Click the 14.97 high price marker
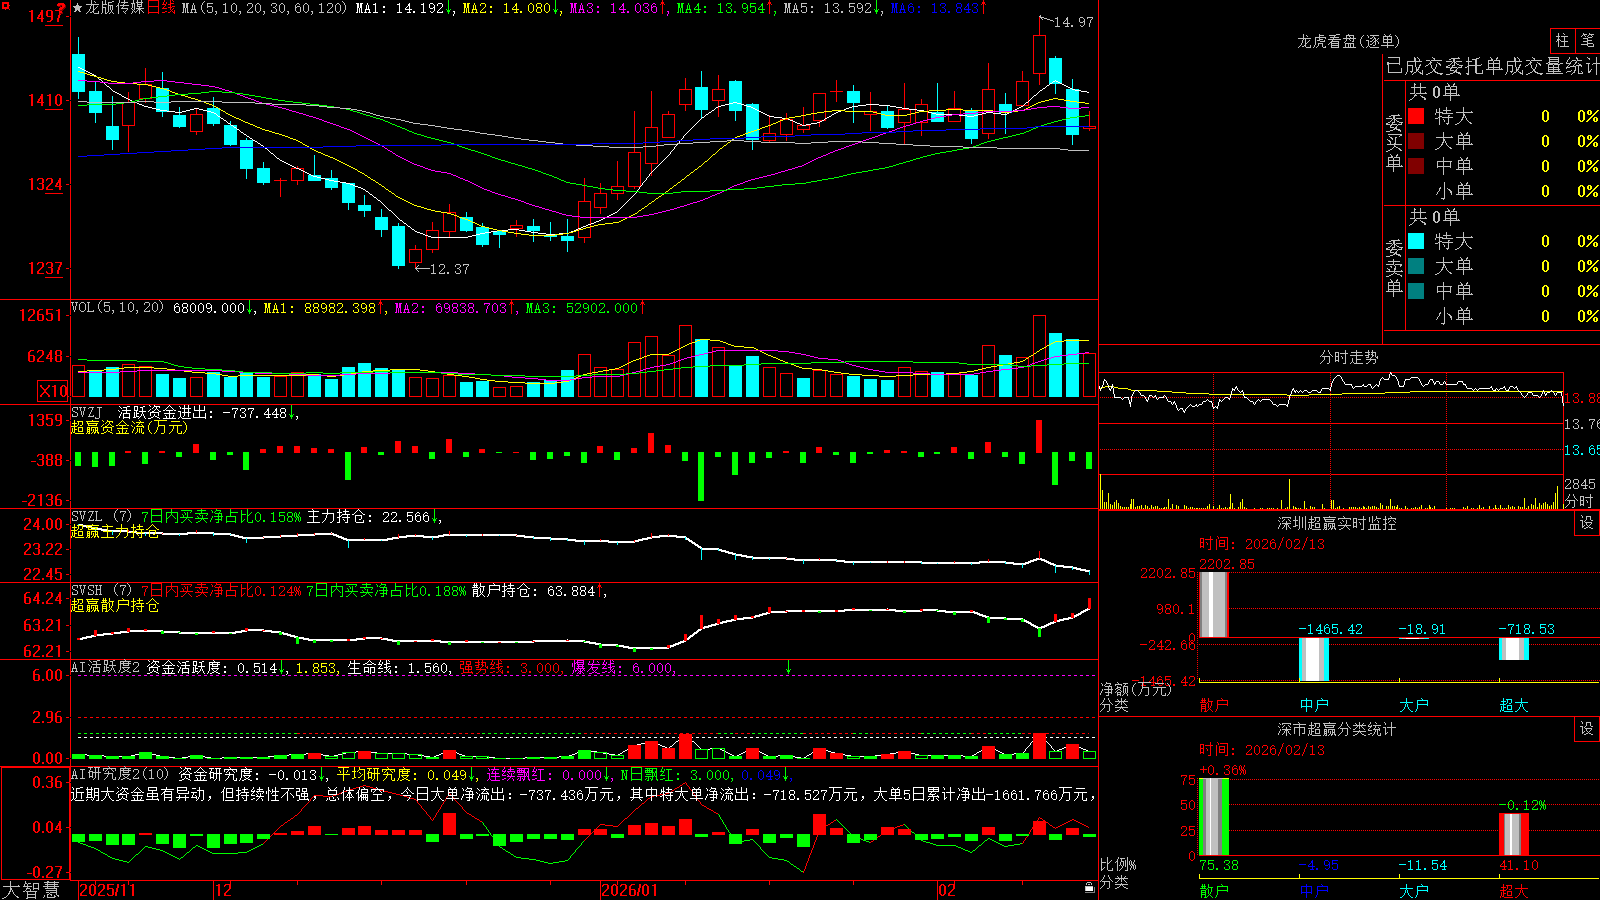This screenshot has height=900, width=1600. point(1074,22)
